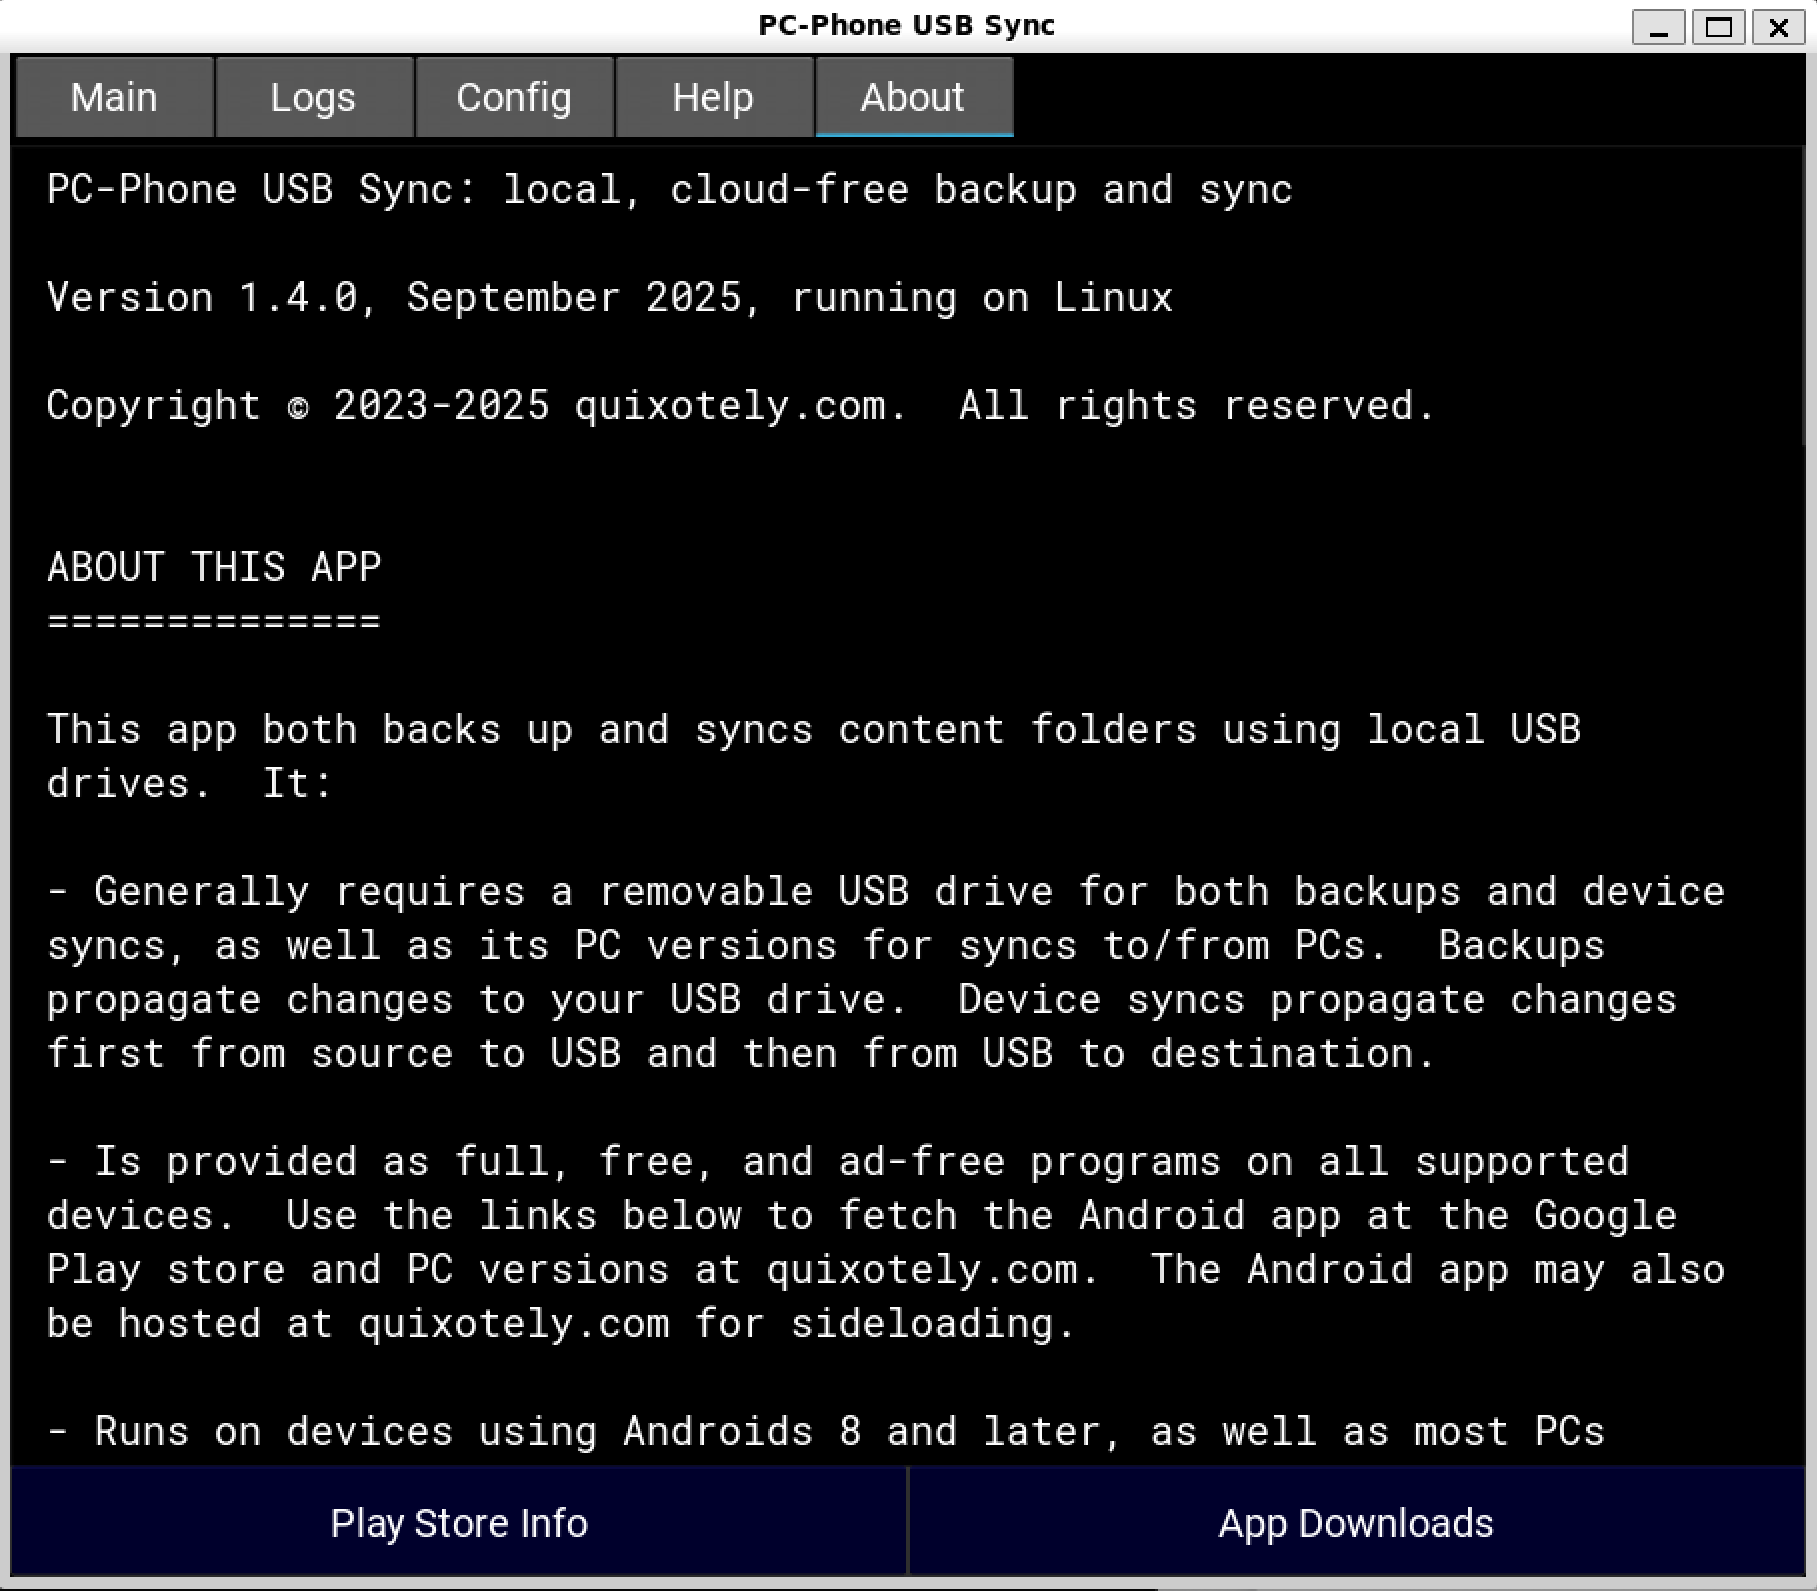Go to the Config tab
The height and width of the screenshot is (1591, 1817).
click(514, 98)
